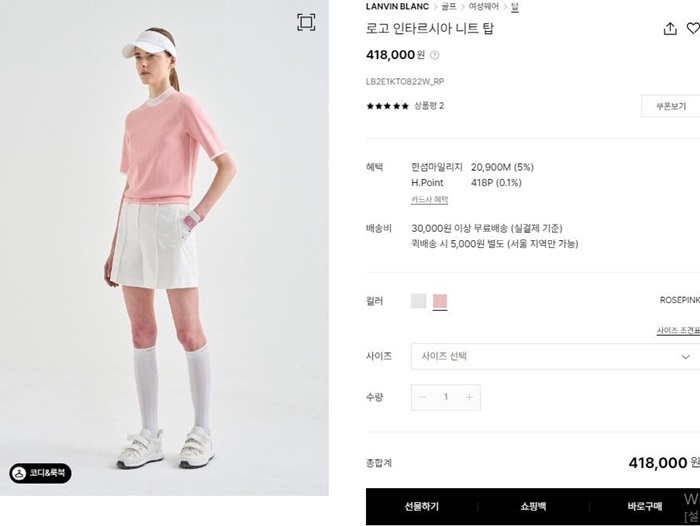The height and width of the screenshot is (526, 700).
Task: Add to cart with 쇼핑백 button
Action: click(x=533, y=506)
